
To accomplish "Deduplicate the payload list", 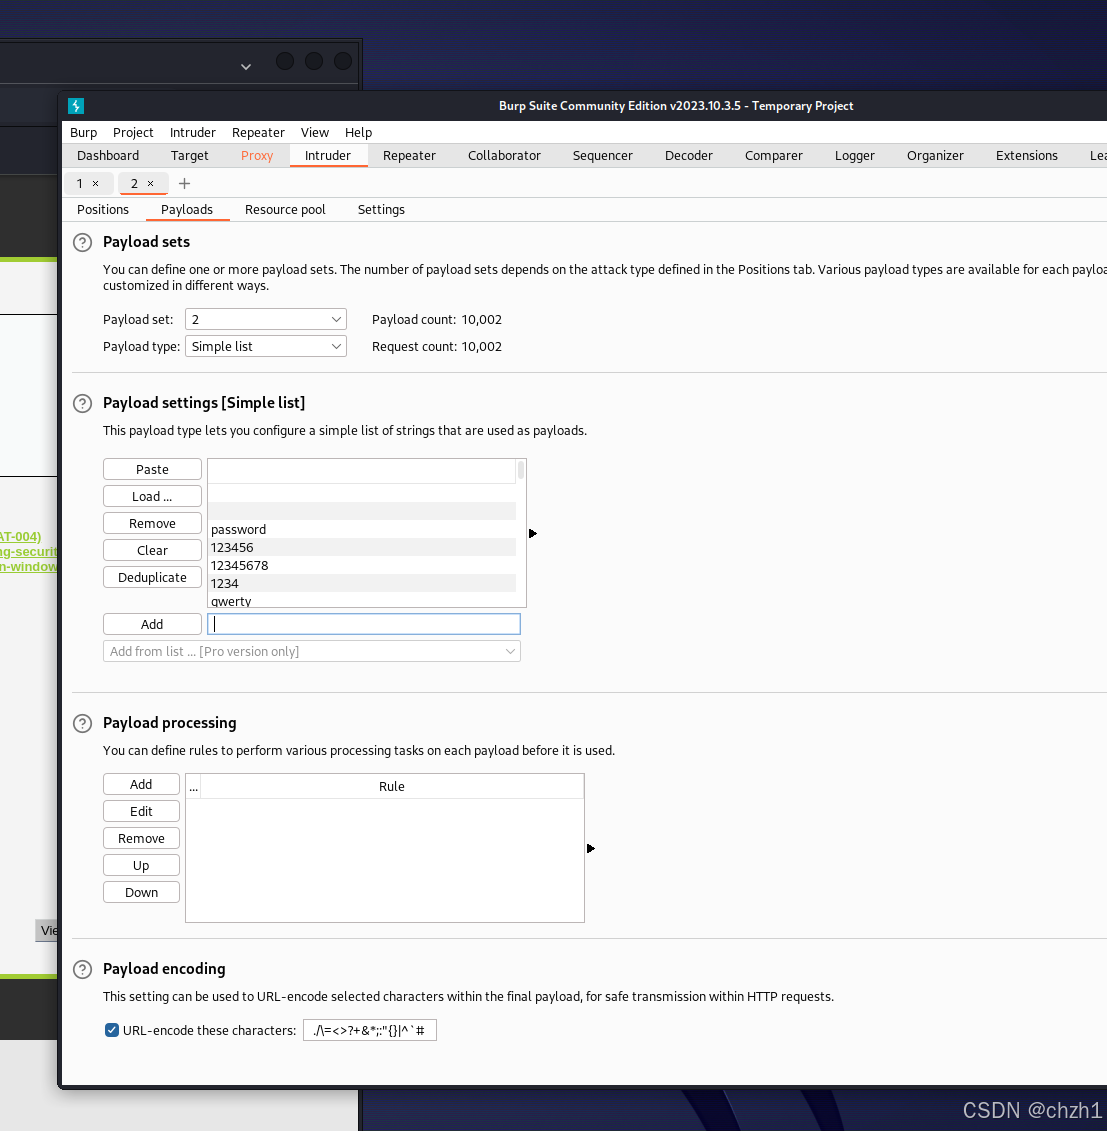I will [x=152, y=578].
